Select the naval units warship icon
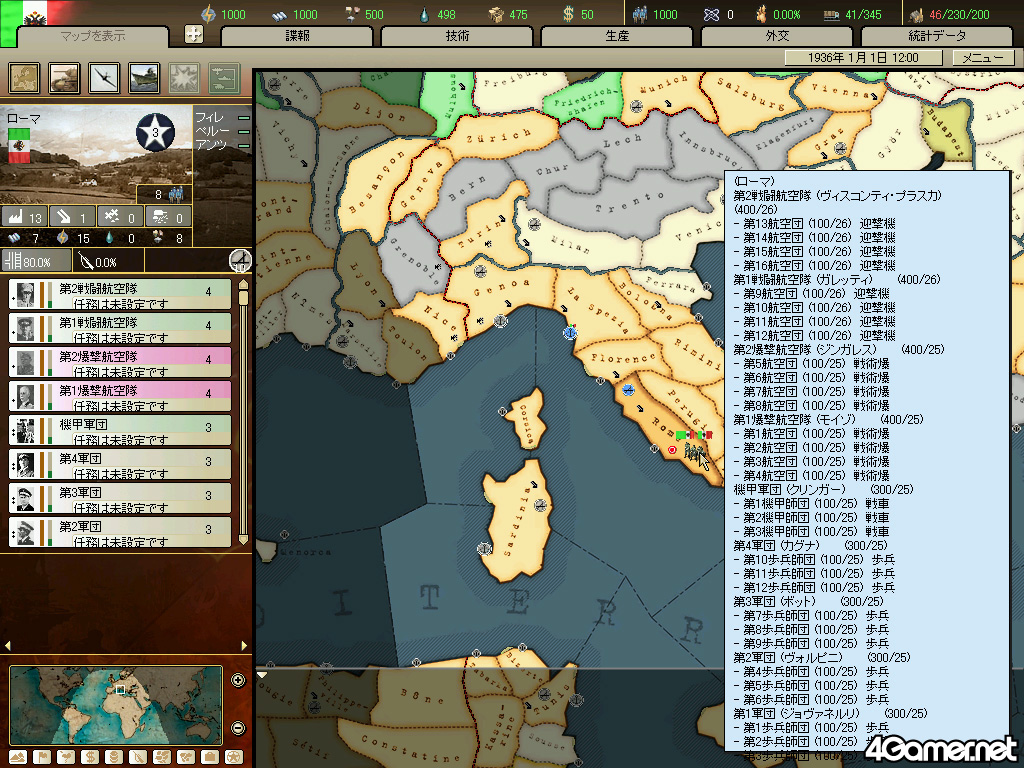Viewport: 1024px width, 768px height. [x=144, y=78]
